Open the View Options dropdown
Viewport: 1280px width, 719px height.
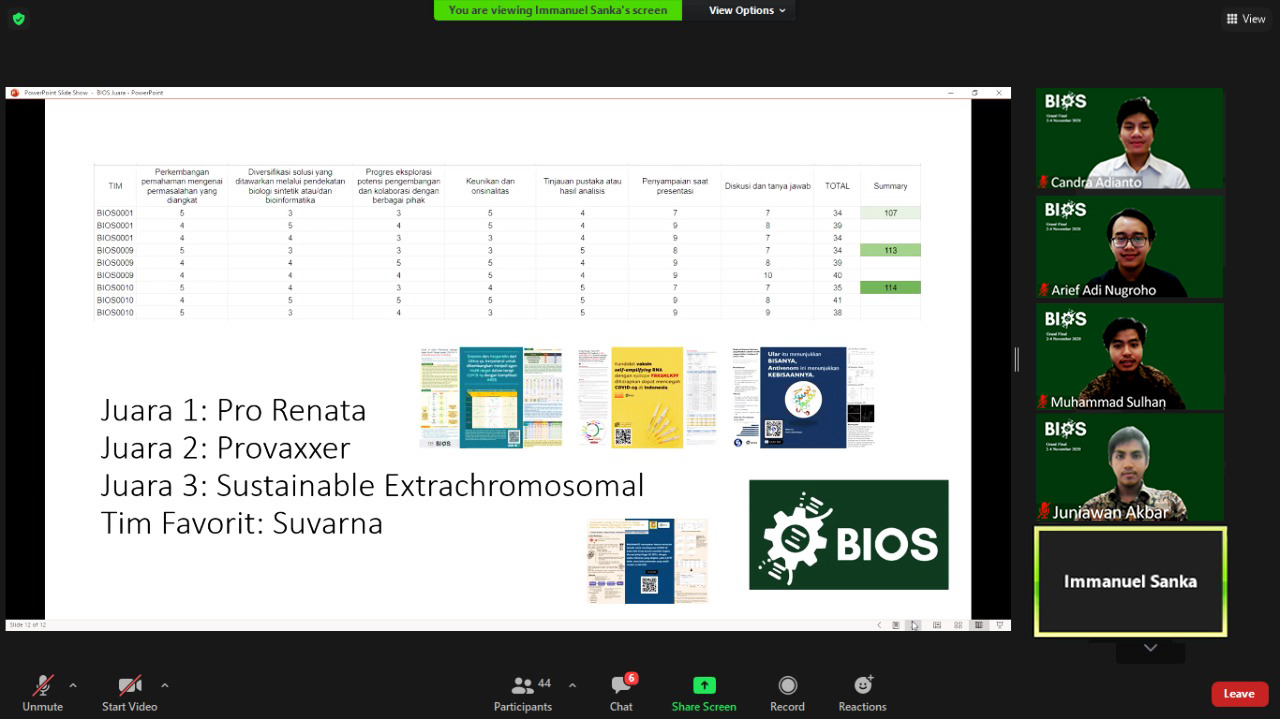(x=747, y=10)
